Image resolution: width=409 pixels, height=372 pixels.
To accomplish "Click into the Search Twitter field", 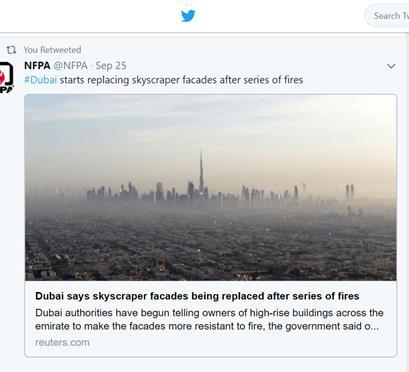I will 388,16.
